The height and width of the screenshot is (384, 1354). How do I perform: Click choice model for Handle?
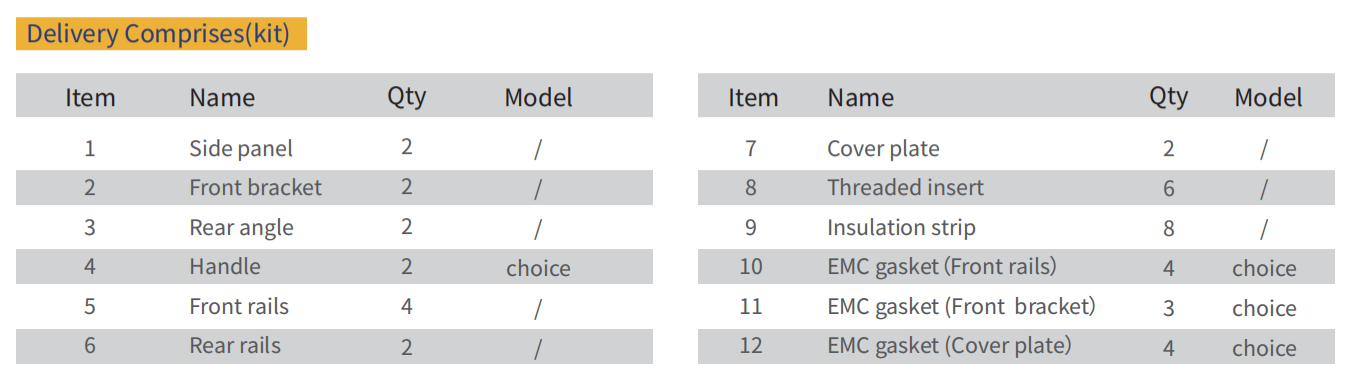click(538, 269)
